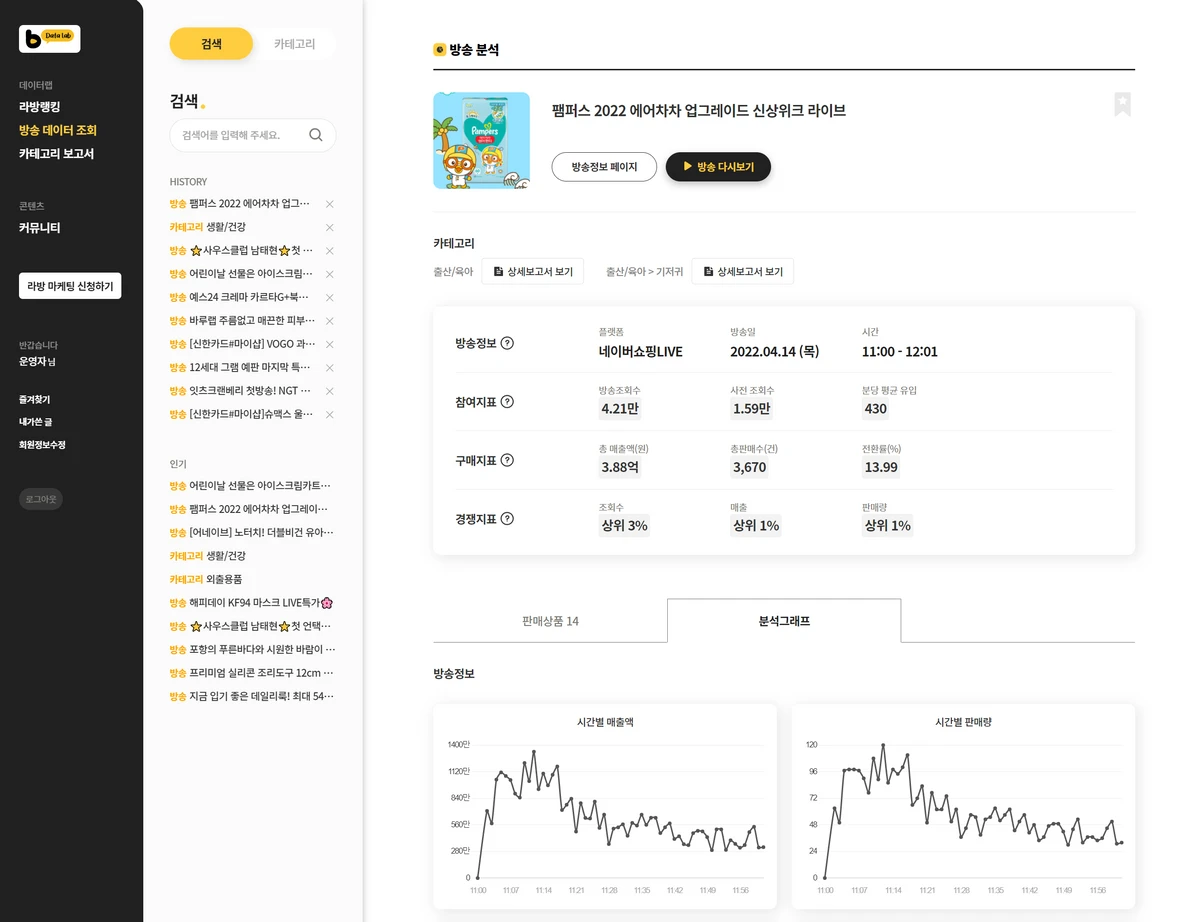Click the Pampers broadcast thumbnail
This screenshot has width=1200, height=922.
click(482, 141)
